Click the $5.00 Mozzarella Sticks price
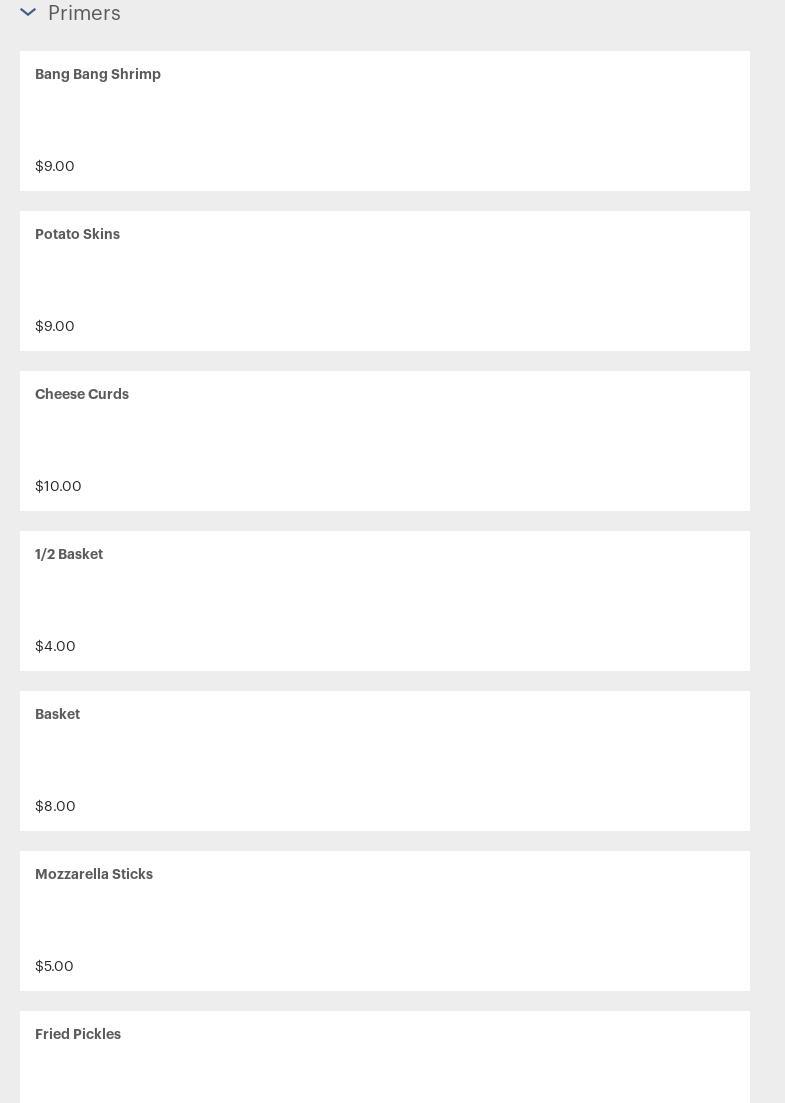 [x=54, y=966]
